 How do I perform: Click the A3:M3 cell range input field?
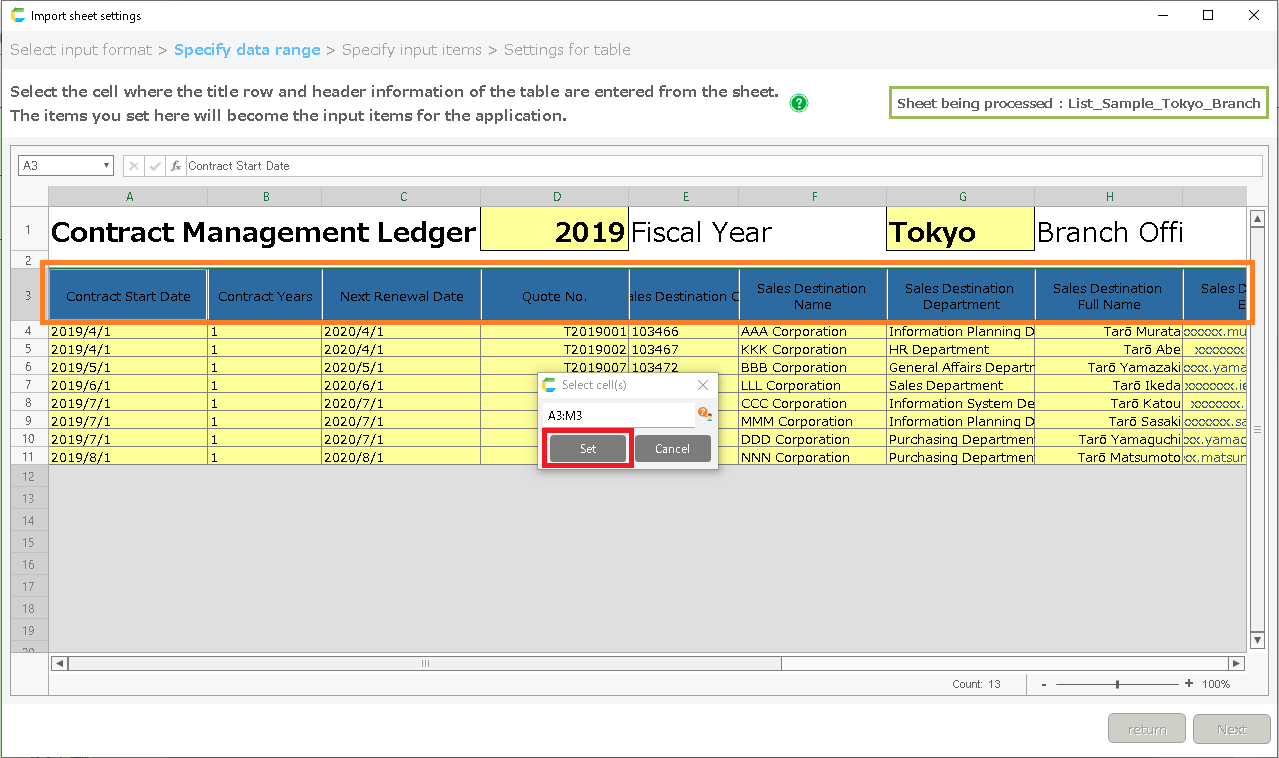(x=618, y=415)
